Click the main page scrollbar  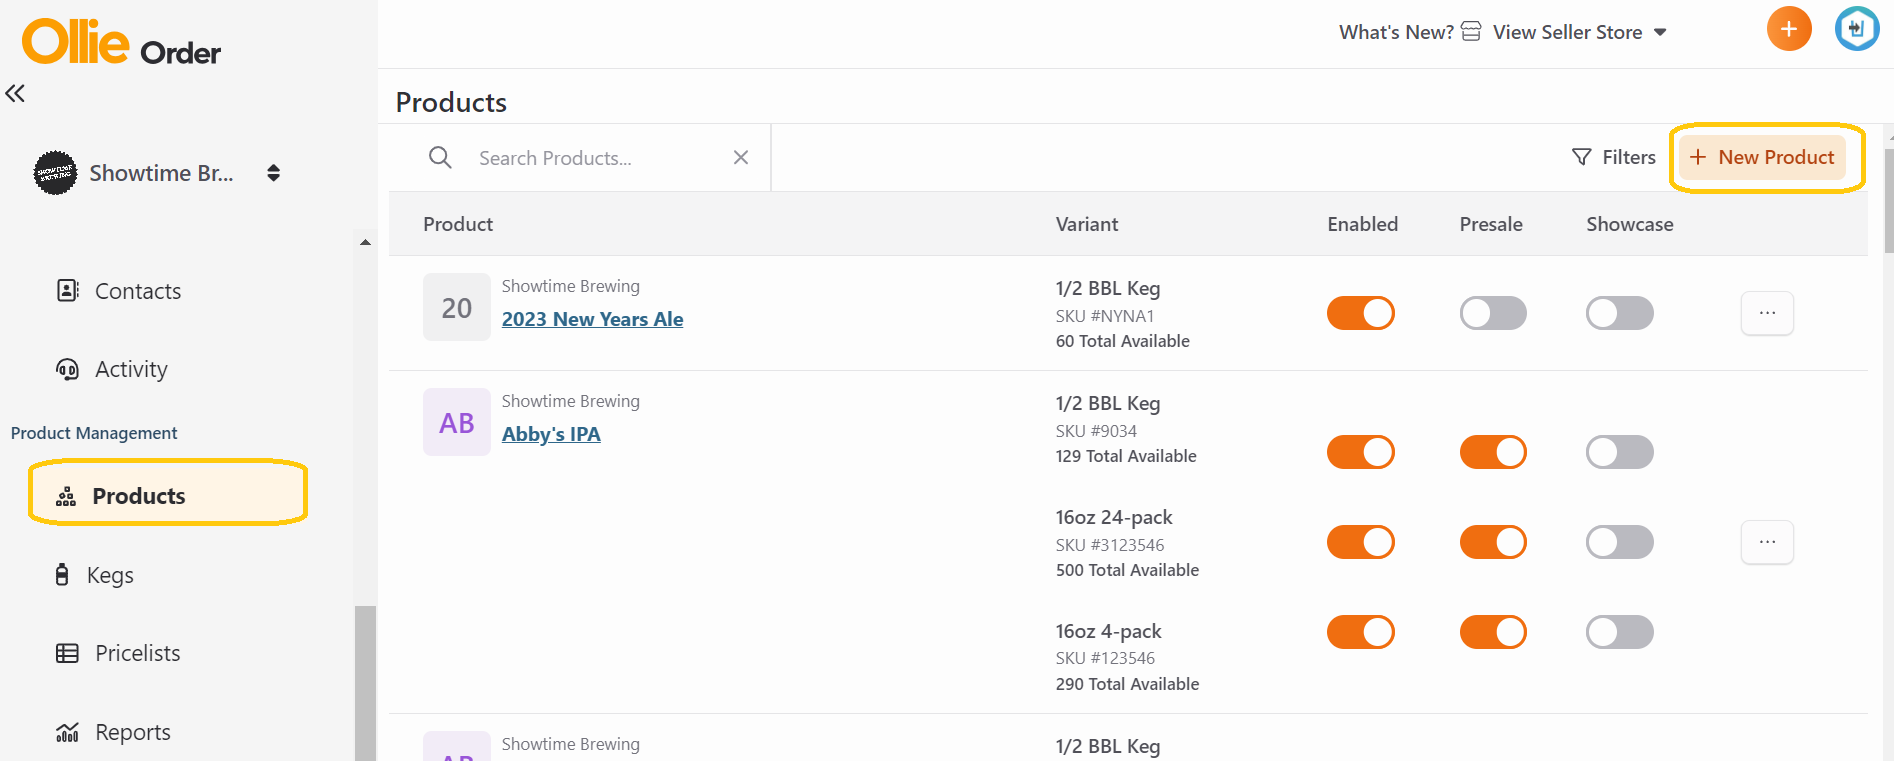click(x=1888, y=200)
